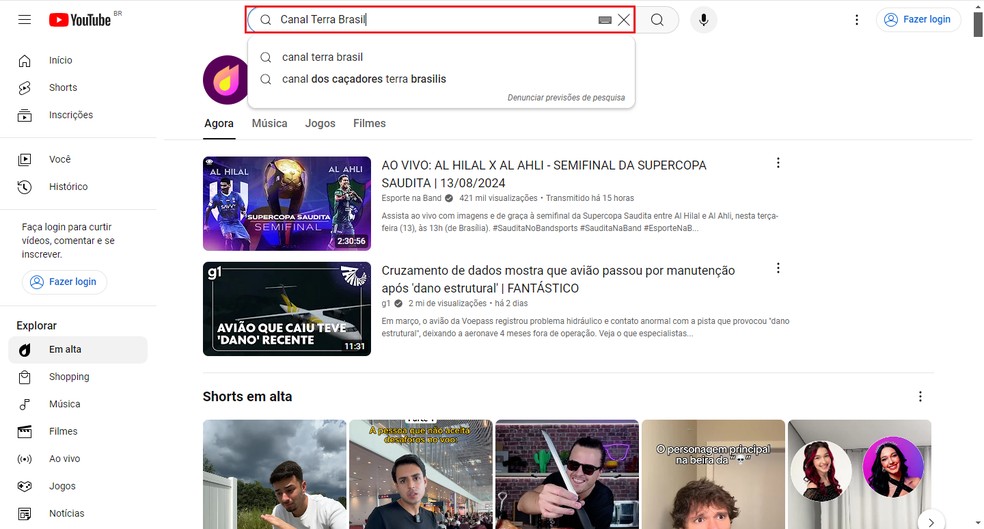The image size is (984, 529).
Task: Open the Short with man holding knife
Action: point(567,474)
